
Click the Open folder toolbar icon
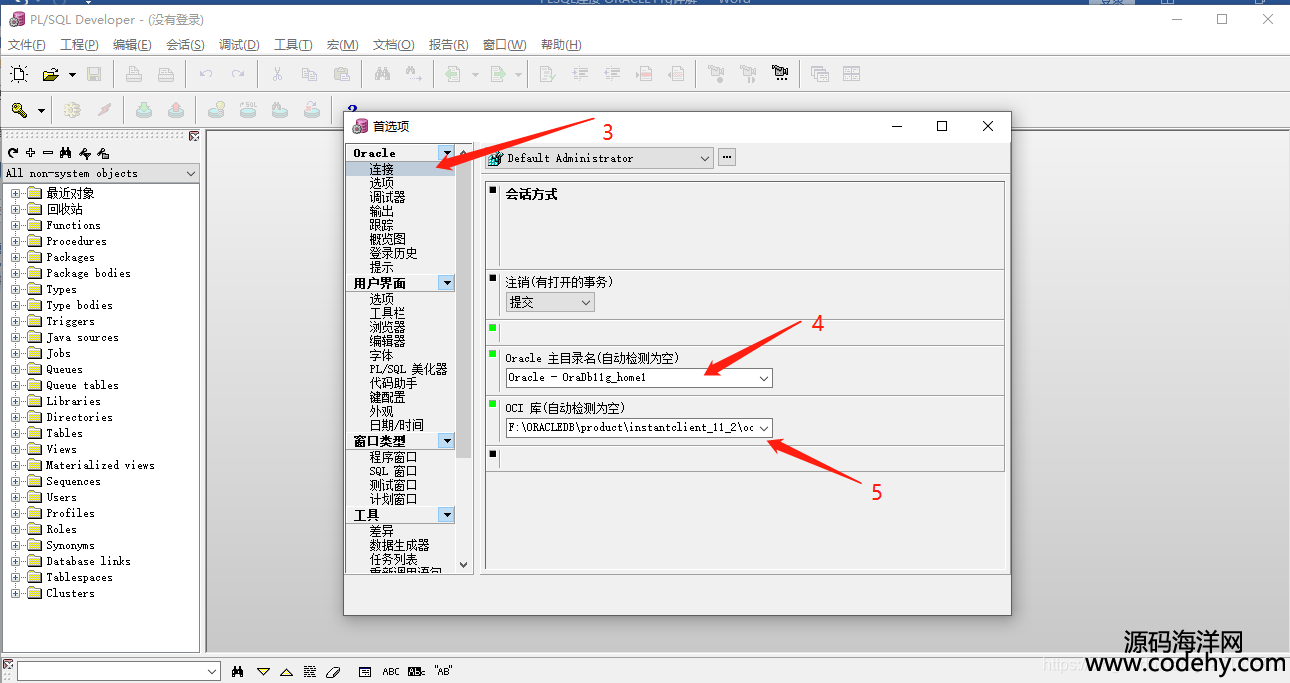(x=51, y=74)
